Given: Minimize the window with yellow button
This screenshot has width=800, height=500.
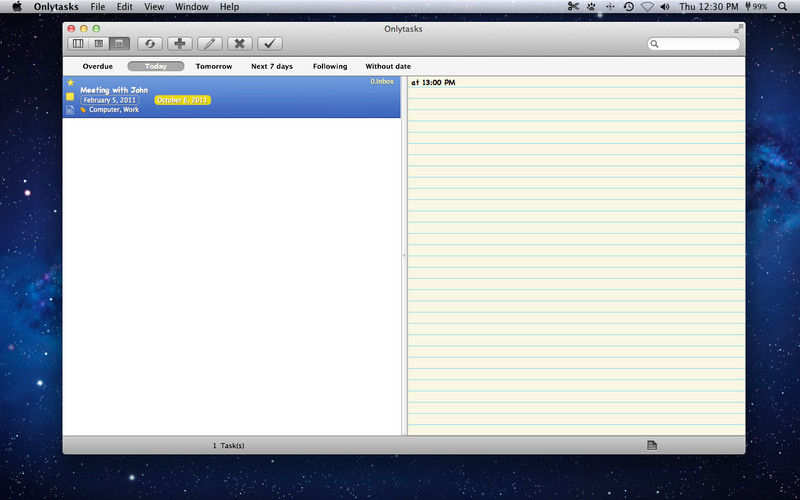Looking at the screenshot, I should (x=84, y=29).
